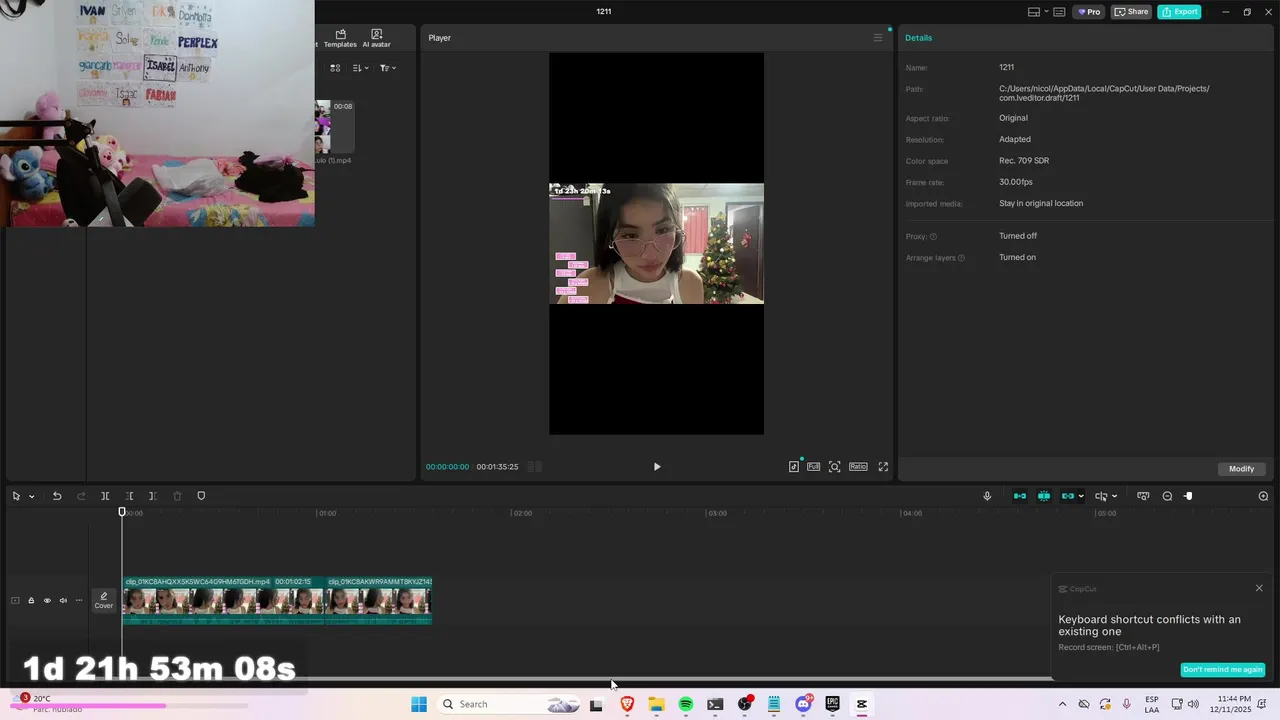1280x720 pixels.
Task: Lock the main video track
Action: 31,601
